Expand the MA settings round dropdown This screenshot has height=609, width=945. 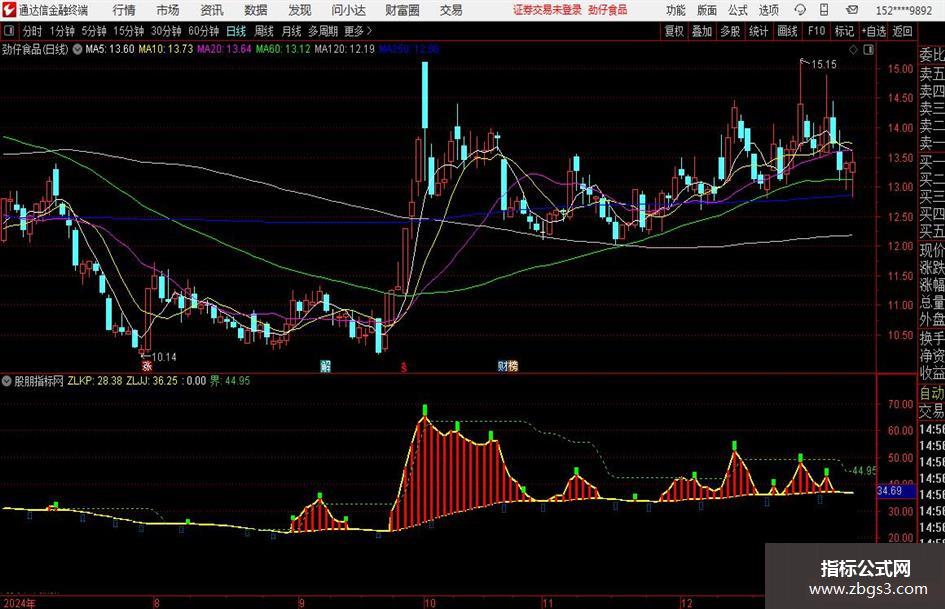(x=77, y=49)
